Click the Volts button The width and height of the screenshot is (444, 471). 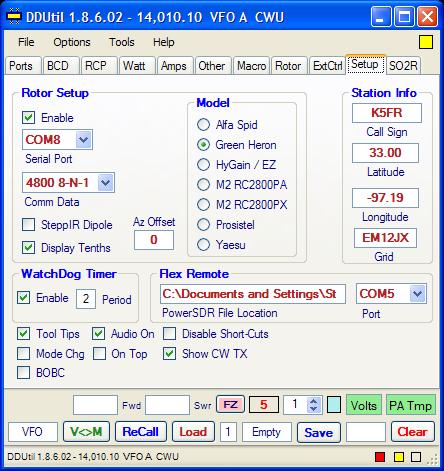364,405
